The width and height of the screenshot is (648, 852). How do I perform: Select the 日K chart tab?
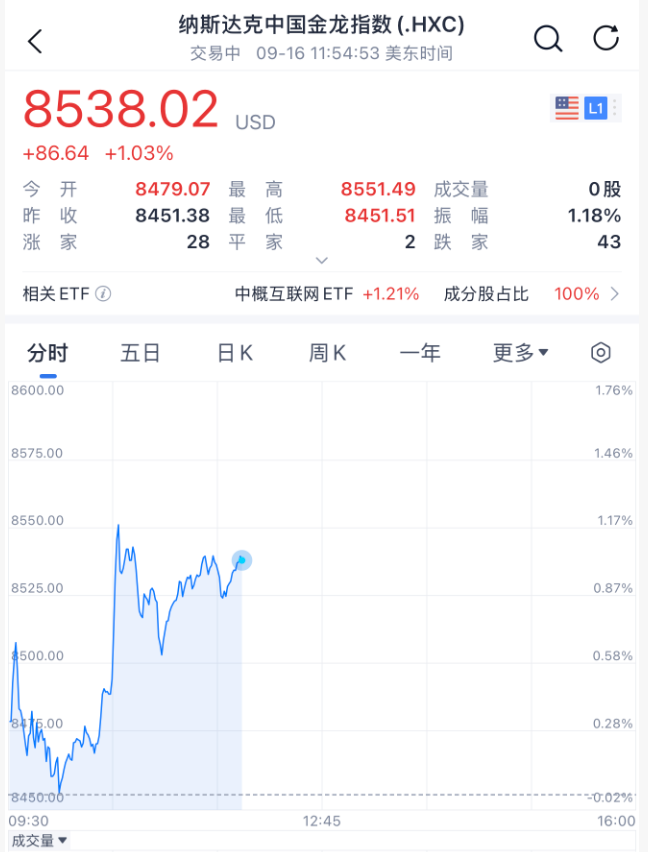pyautogui.click(x=235, y=353)
